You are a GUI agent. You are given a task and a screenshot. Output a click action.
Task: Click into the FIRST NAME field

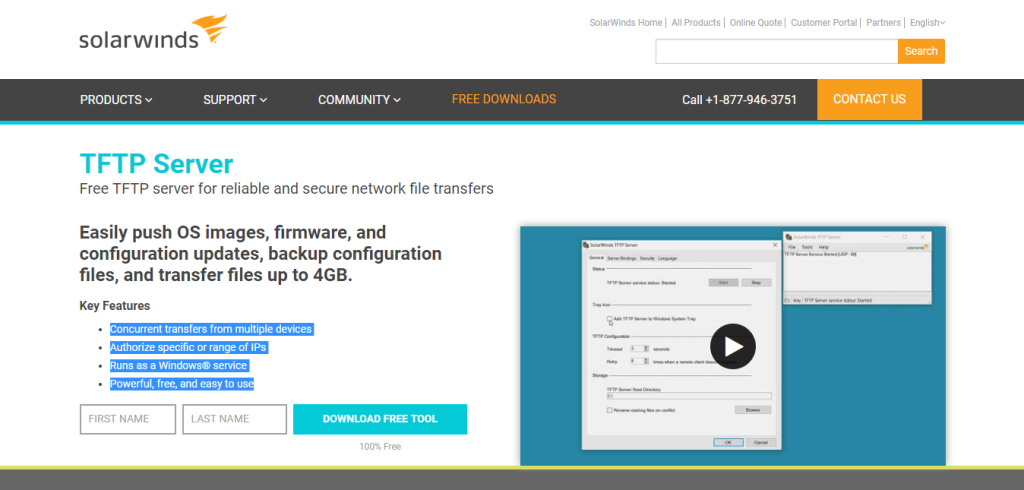click(127, 419)
